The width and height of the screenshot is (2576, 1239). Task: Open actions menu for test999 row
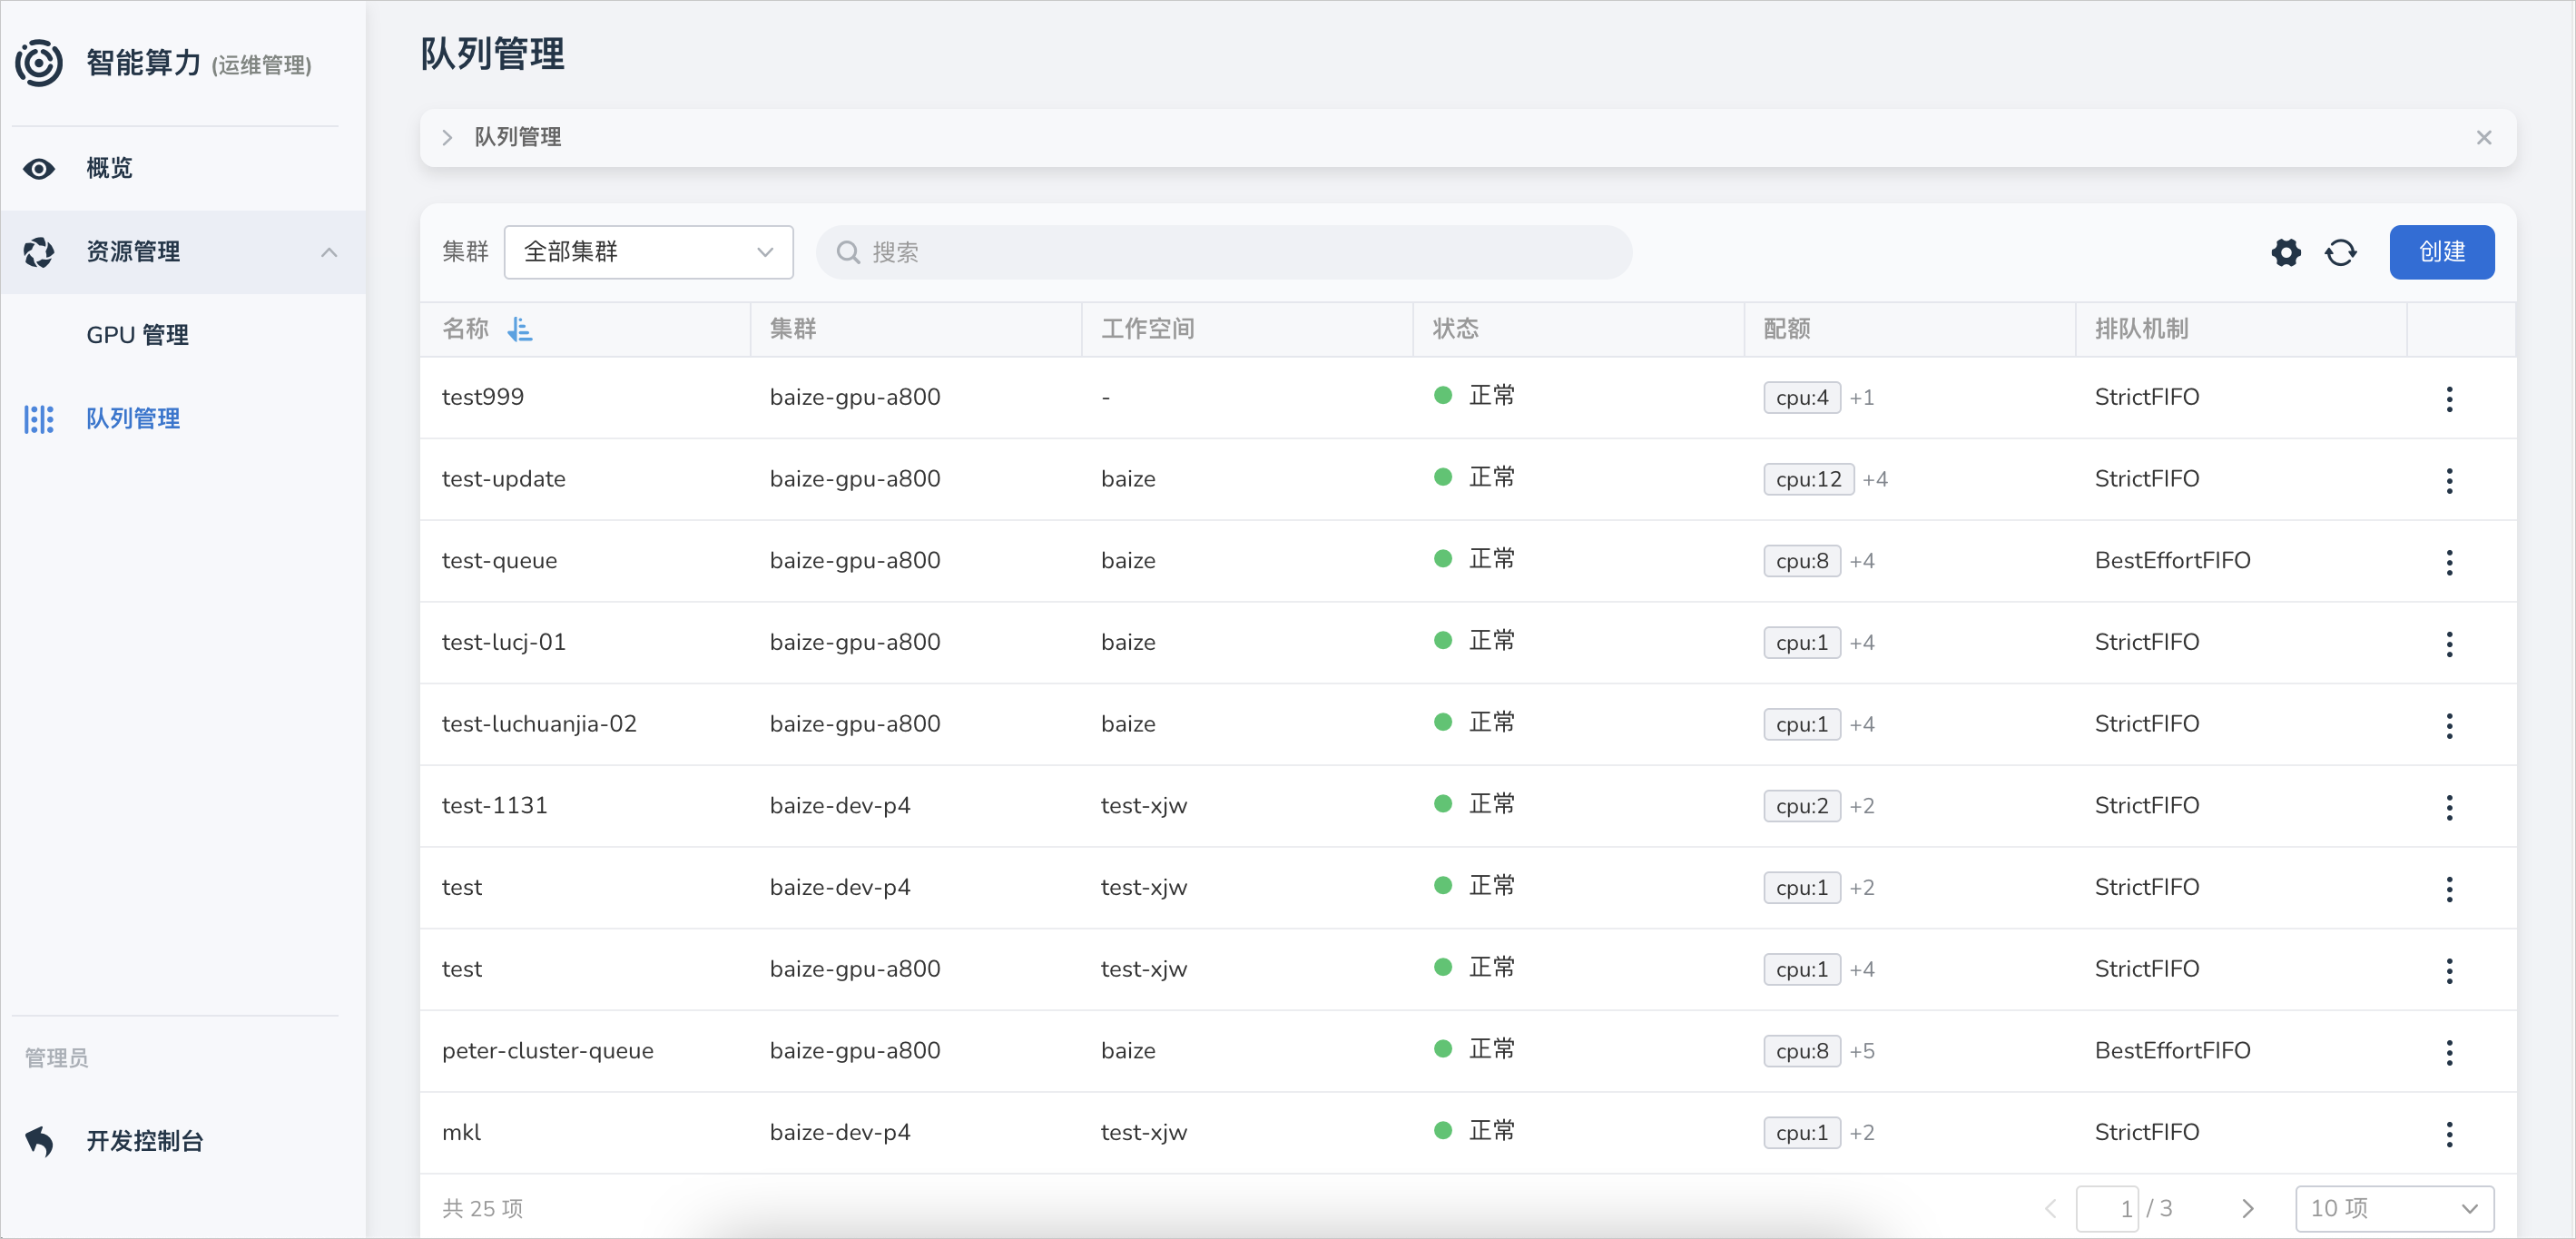point(2449,398)
